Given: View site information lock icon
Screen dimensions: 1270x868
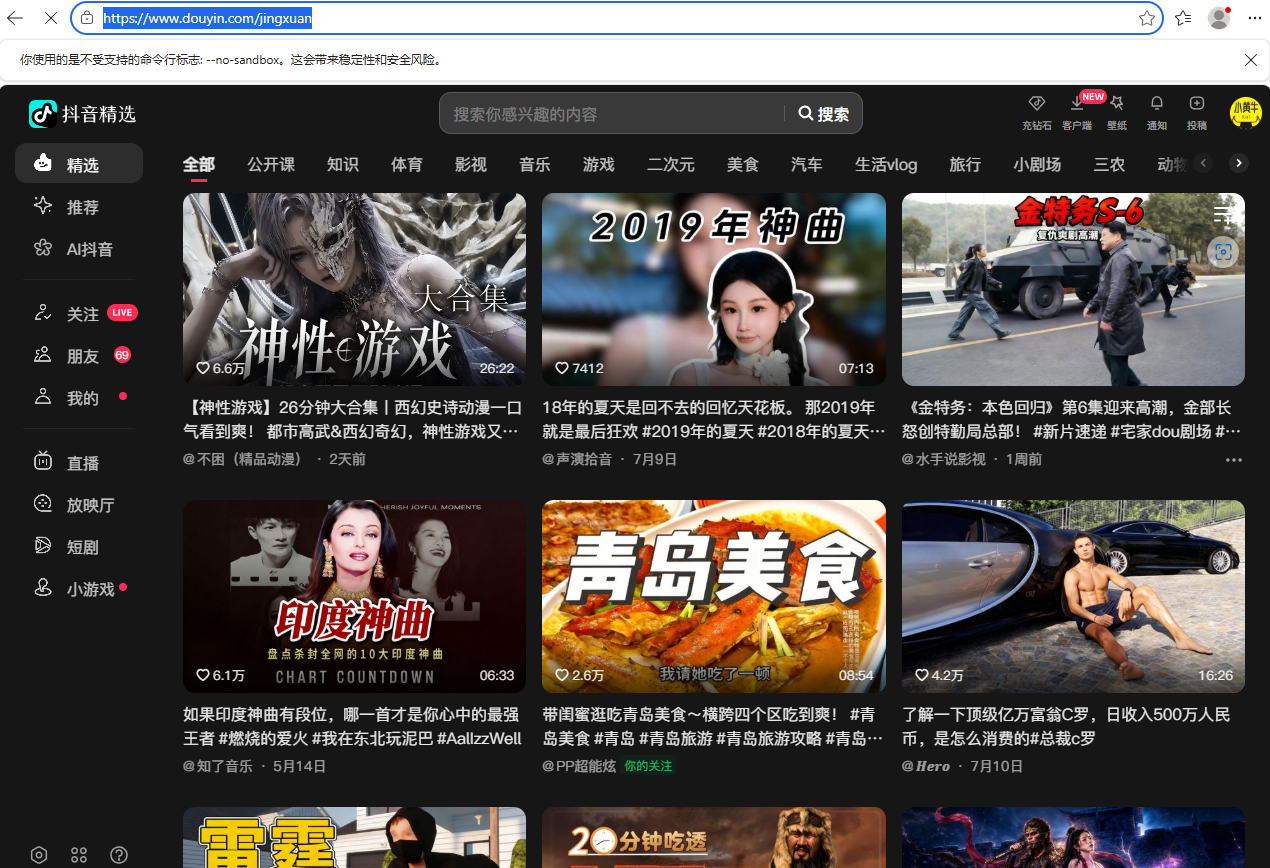Looking at the screenshot, I should point(87,18).
